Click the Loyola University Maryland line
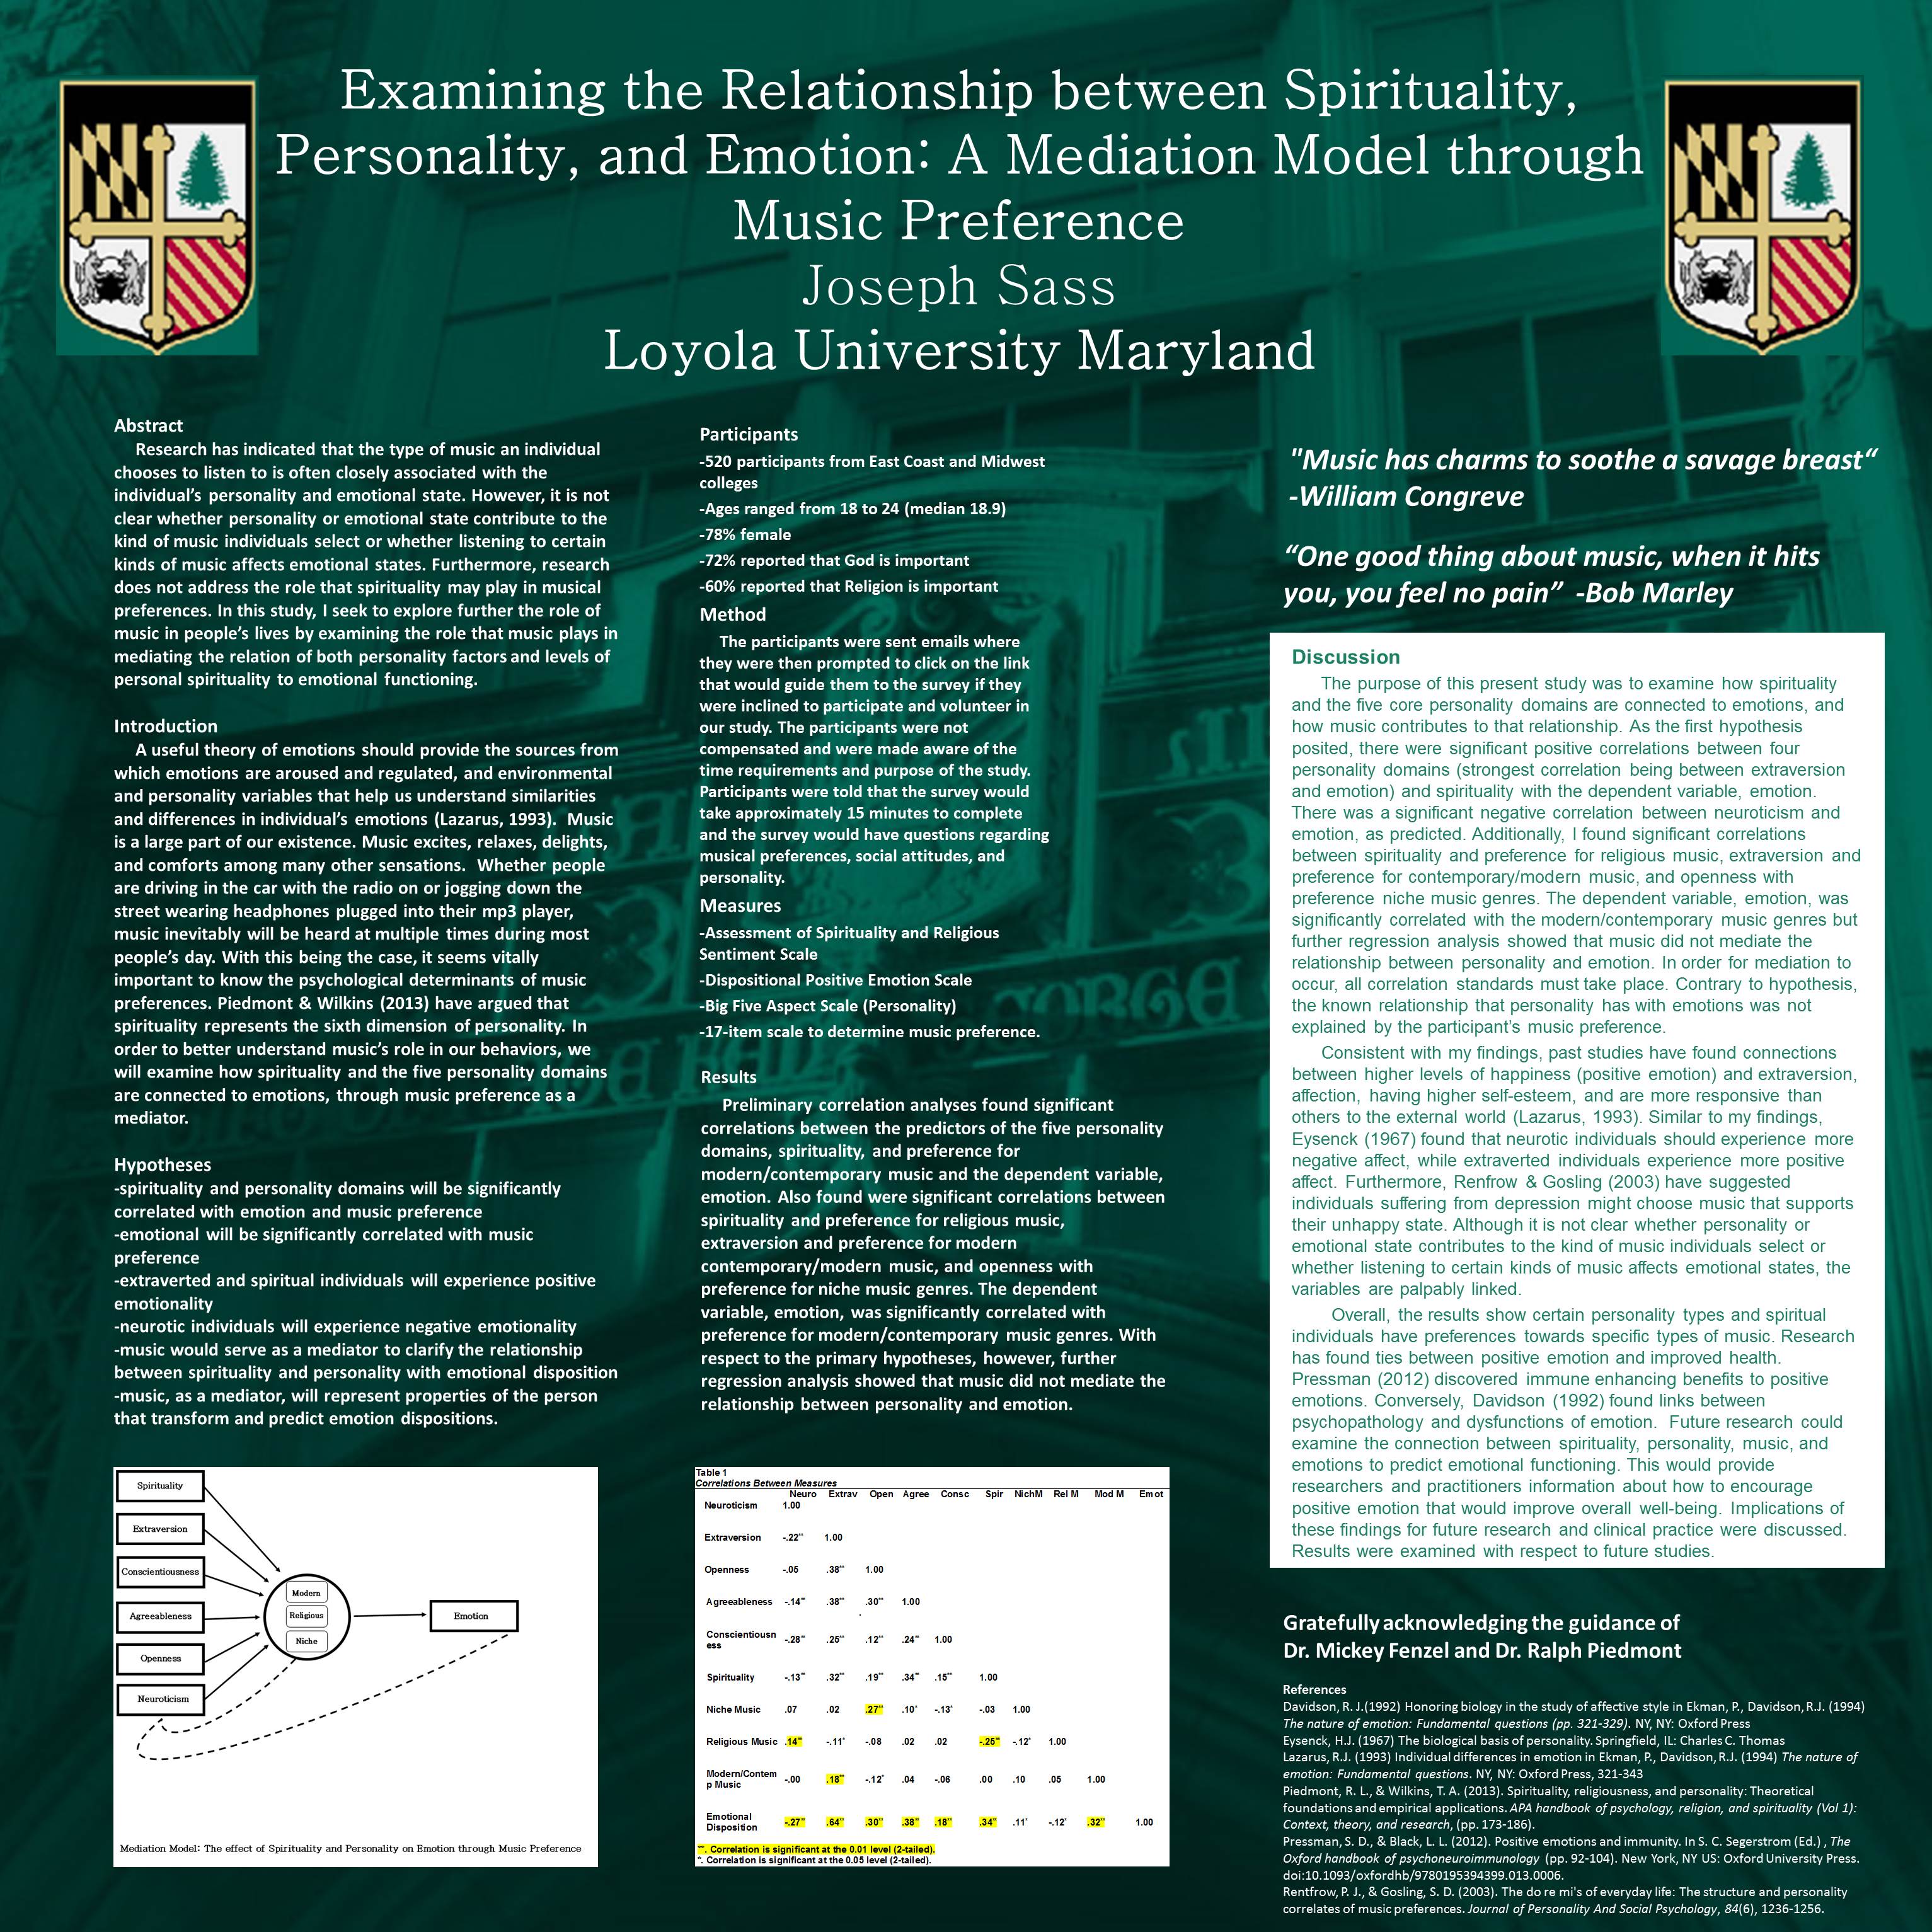 pos(959,351)
